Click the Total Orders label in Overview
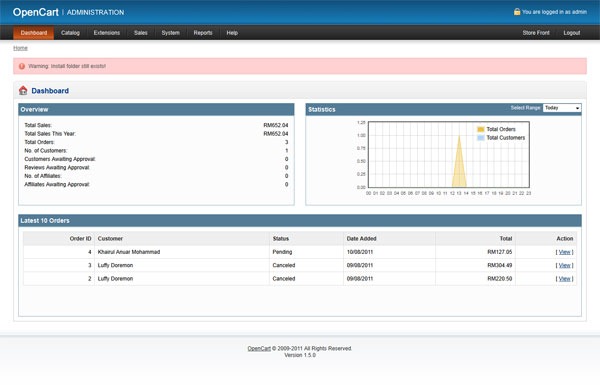The height and width of the screenshot is (385, 600). 39,142
